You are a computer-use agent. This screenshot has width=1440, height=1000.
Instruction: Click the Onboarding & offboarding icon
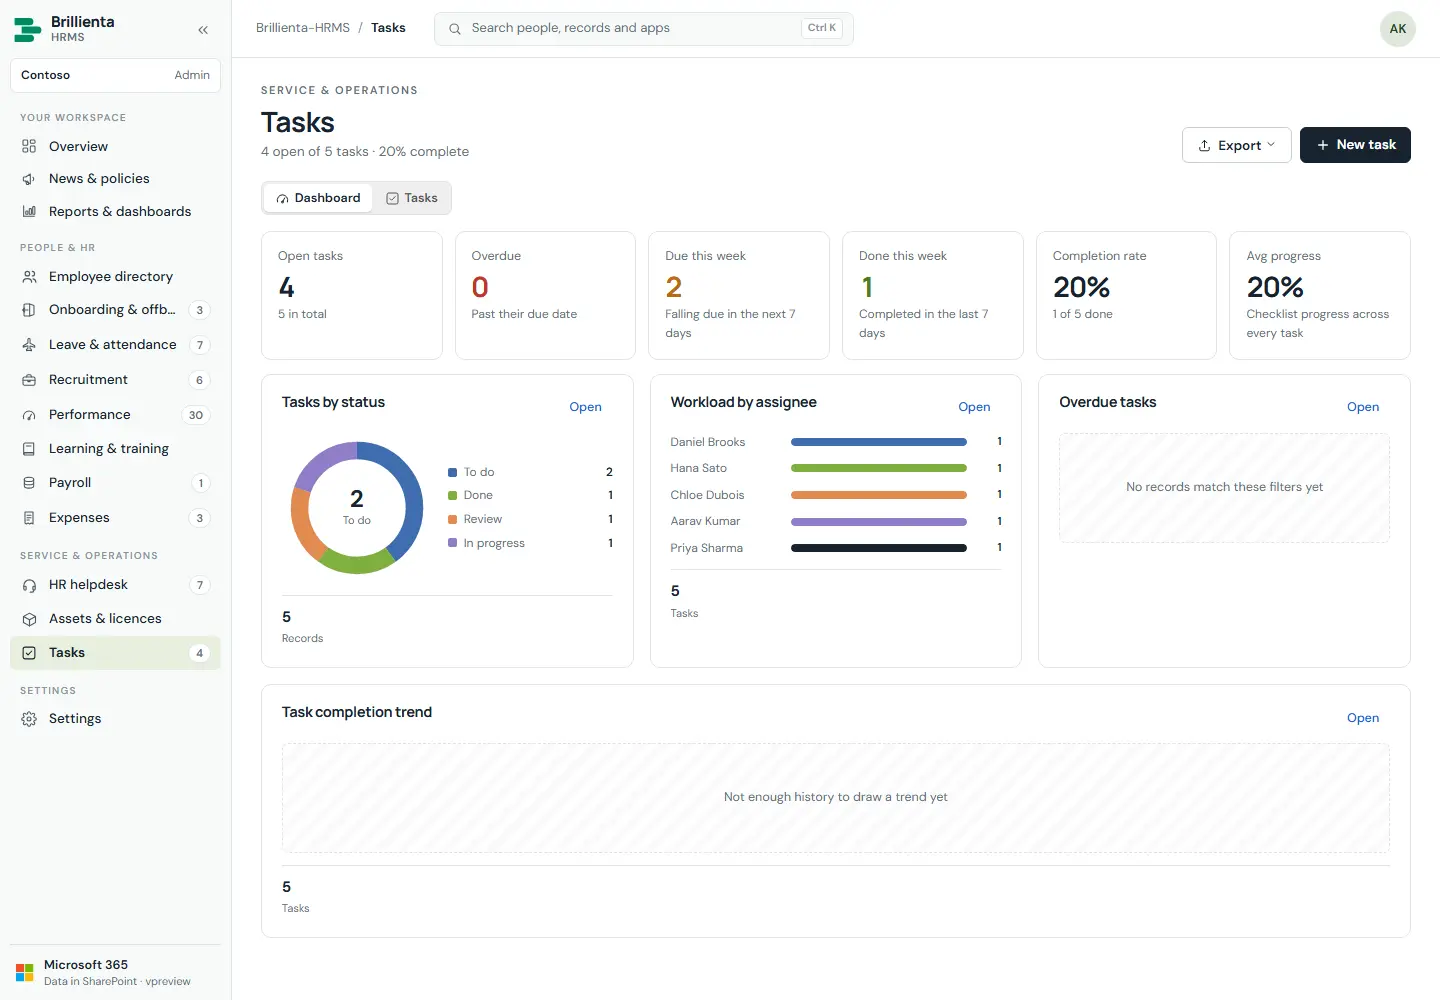[29, 310]
